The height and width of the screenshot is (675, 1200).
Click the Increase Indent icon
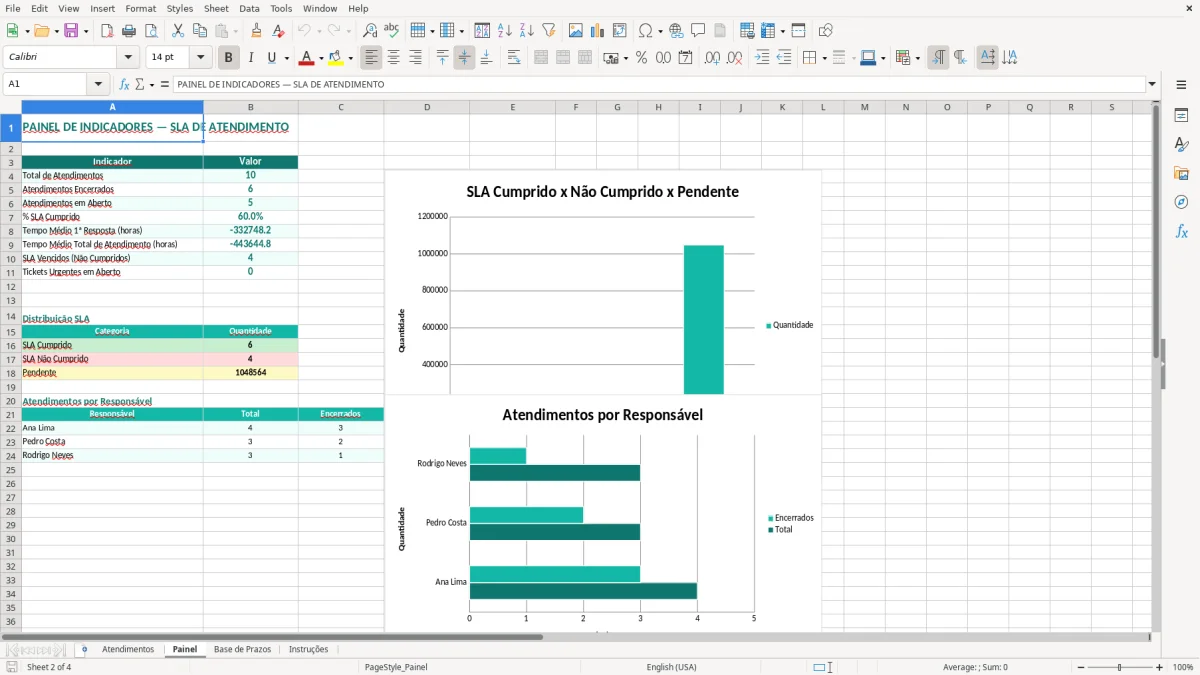point(762,58)
